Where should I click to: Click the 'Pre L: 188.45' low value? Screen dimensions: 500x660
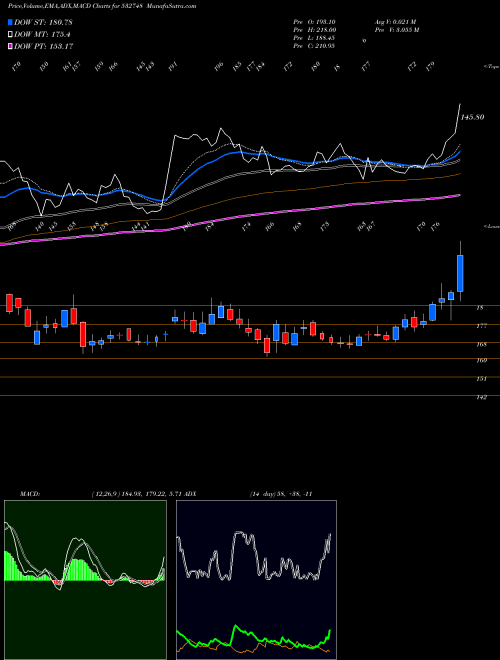tap(314, 38)
